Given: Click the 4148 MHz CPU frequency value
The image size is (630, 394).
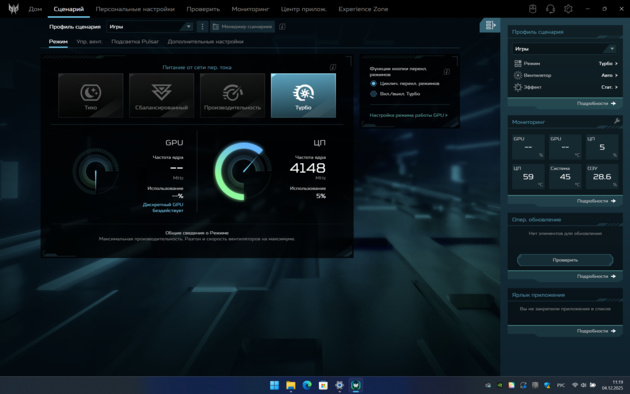Looking at the screenshot, I should [308, 168].
